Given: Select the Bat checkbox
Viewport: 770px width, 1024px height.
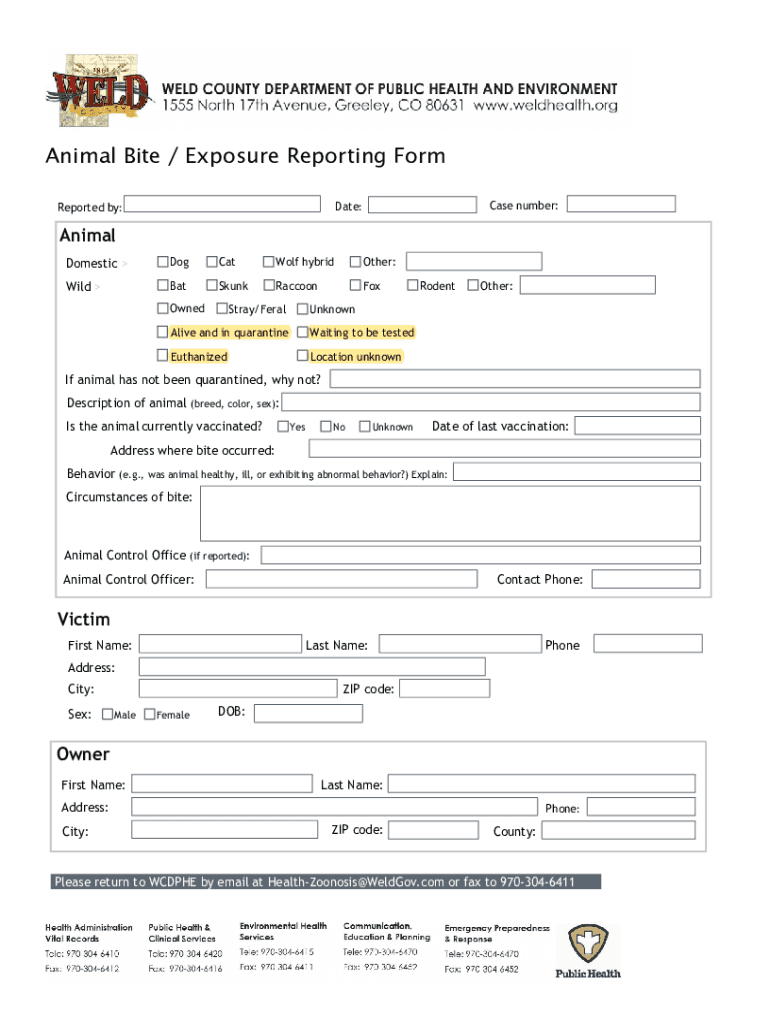Looking at the screenshot, I should click(163, 285).
